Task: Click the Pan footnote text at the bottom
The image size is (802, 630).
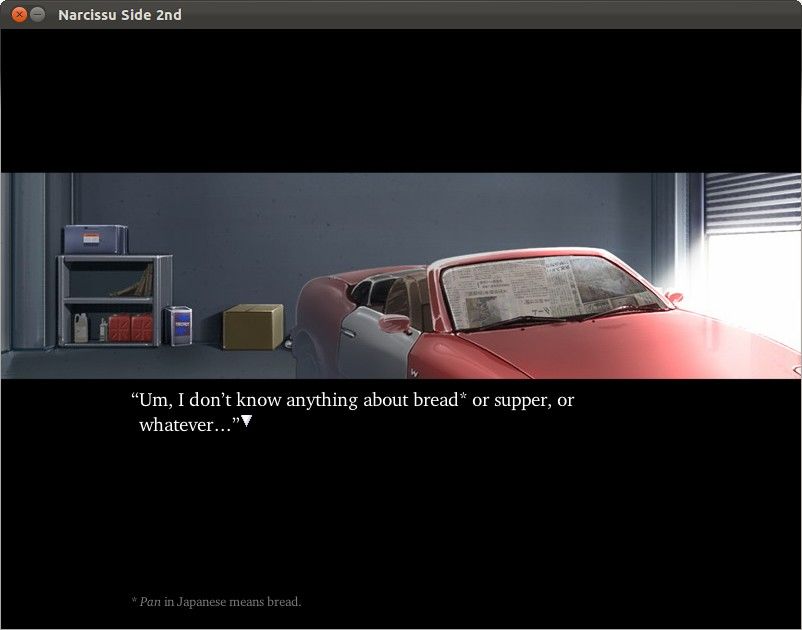Action: pyautogui.click(x=216, y=602)
